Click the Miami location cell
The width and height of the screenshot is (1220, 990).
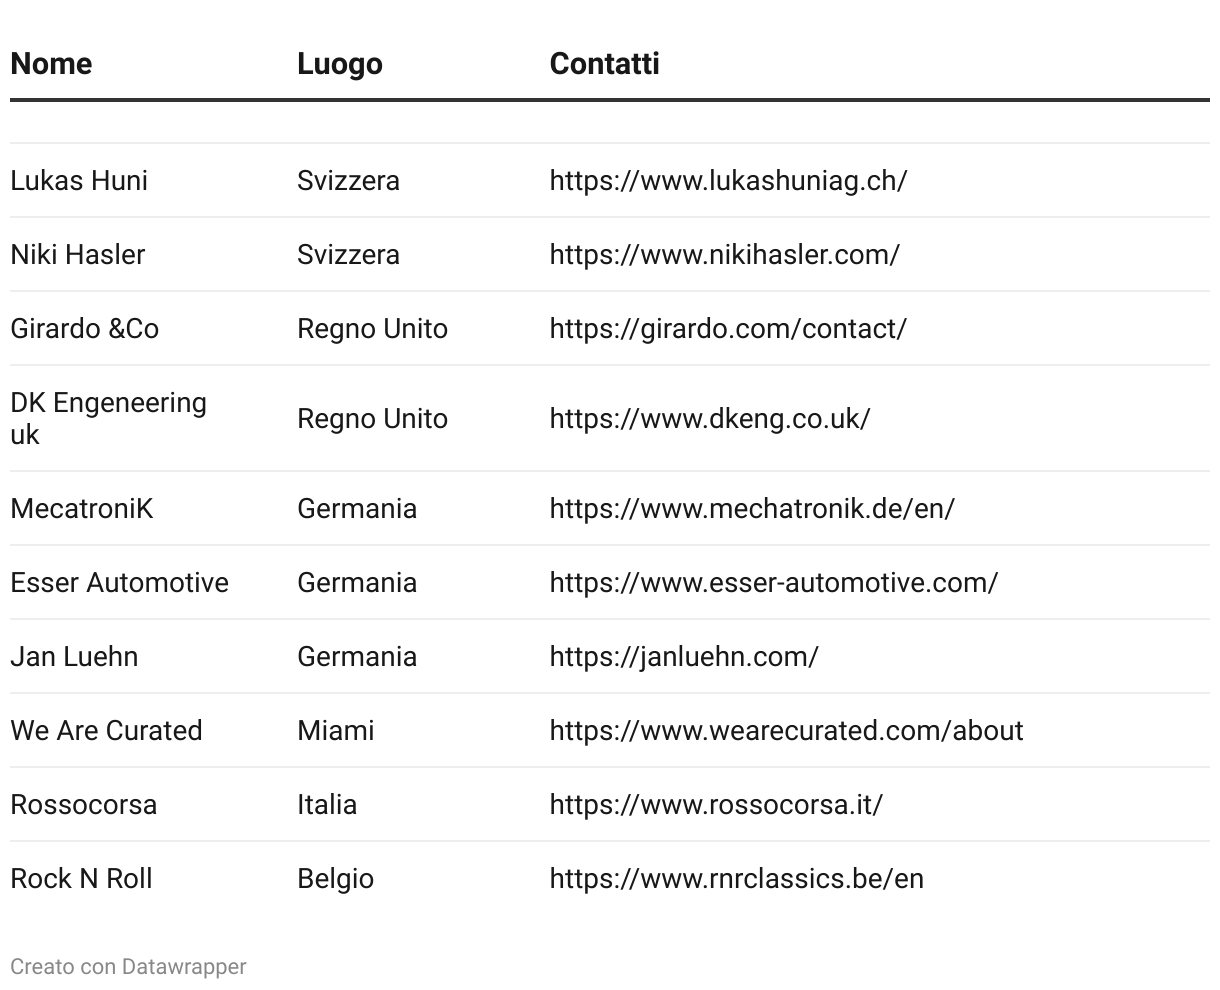(x=336, y=731)
